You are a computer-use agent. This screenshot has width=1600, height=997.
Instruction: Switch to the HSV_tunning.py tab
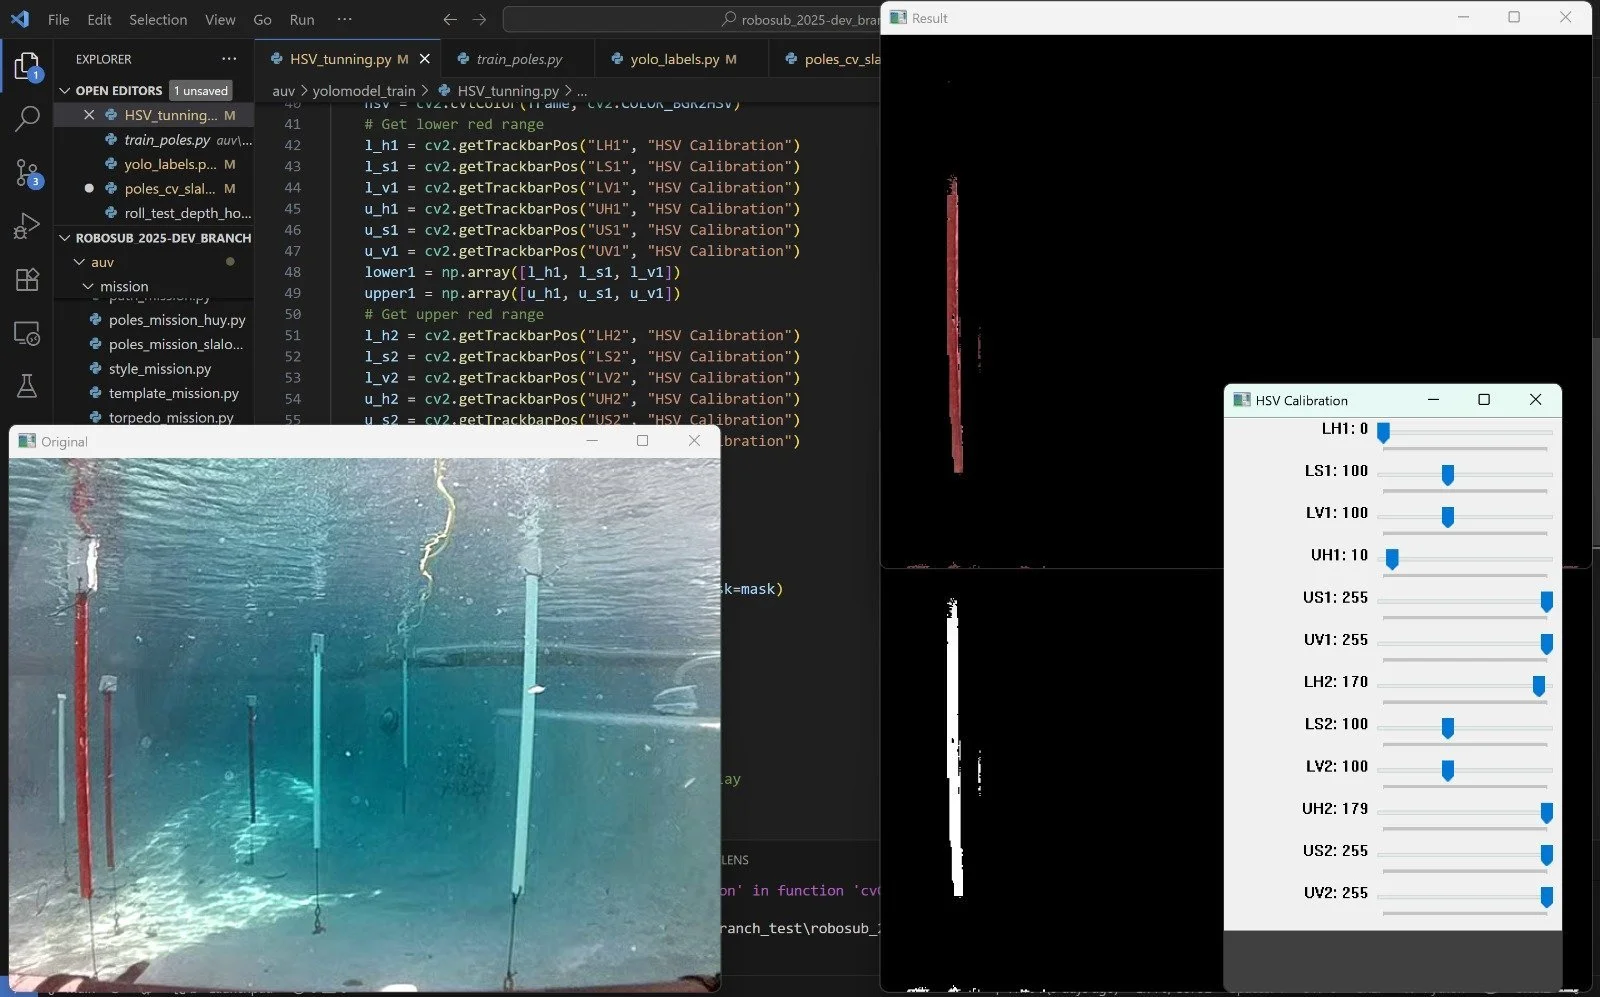[348, 59]
